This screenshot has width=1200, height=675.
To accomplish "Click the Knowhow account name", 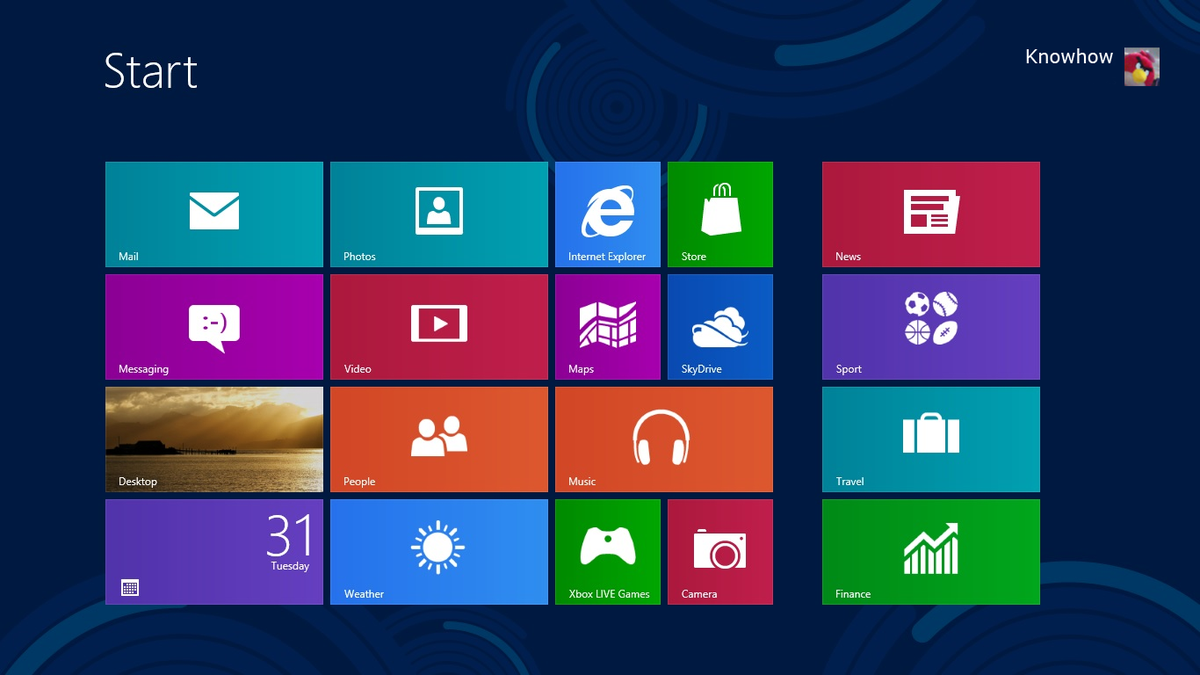I will click(1069, 57).
